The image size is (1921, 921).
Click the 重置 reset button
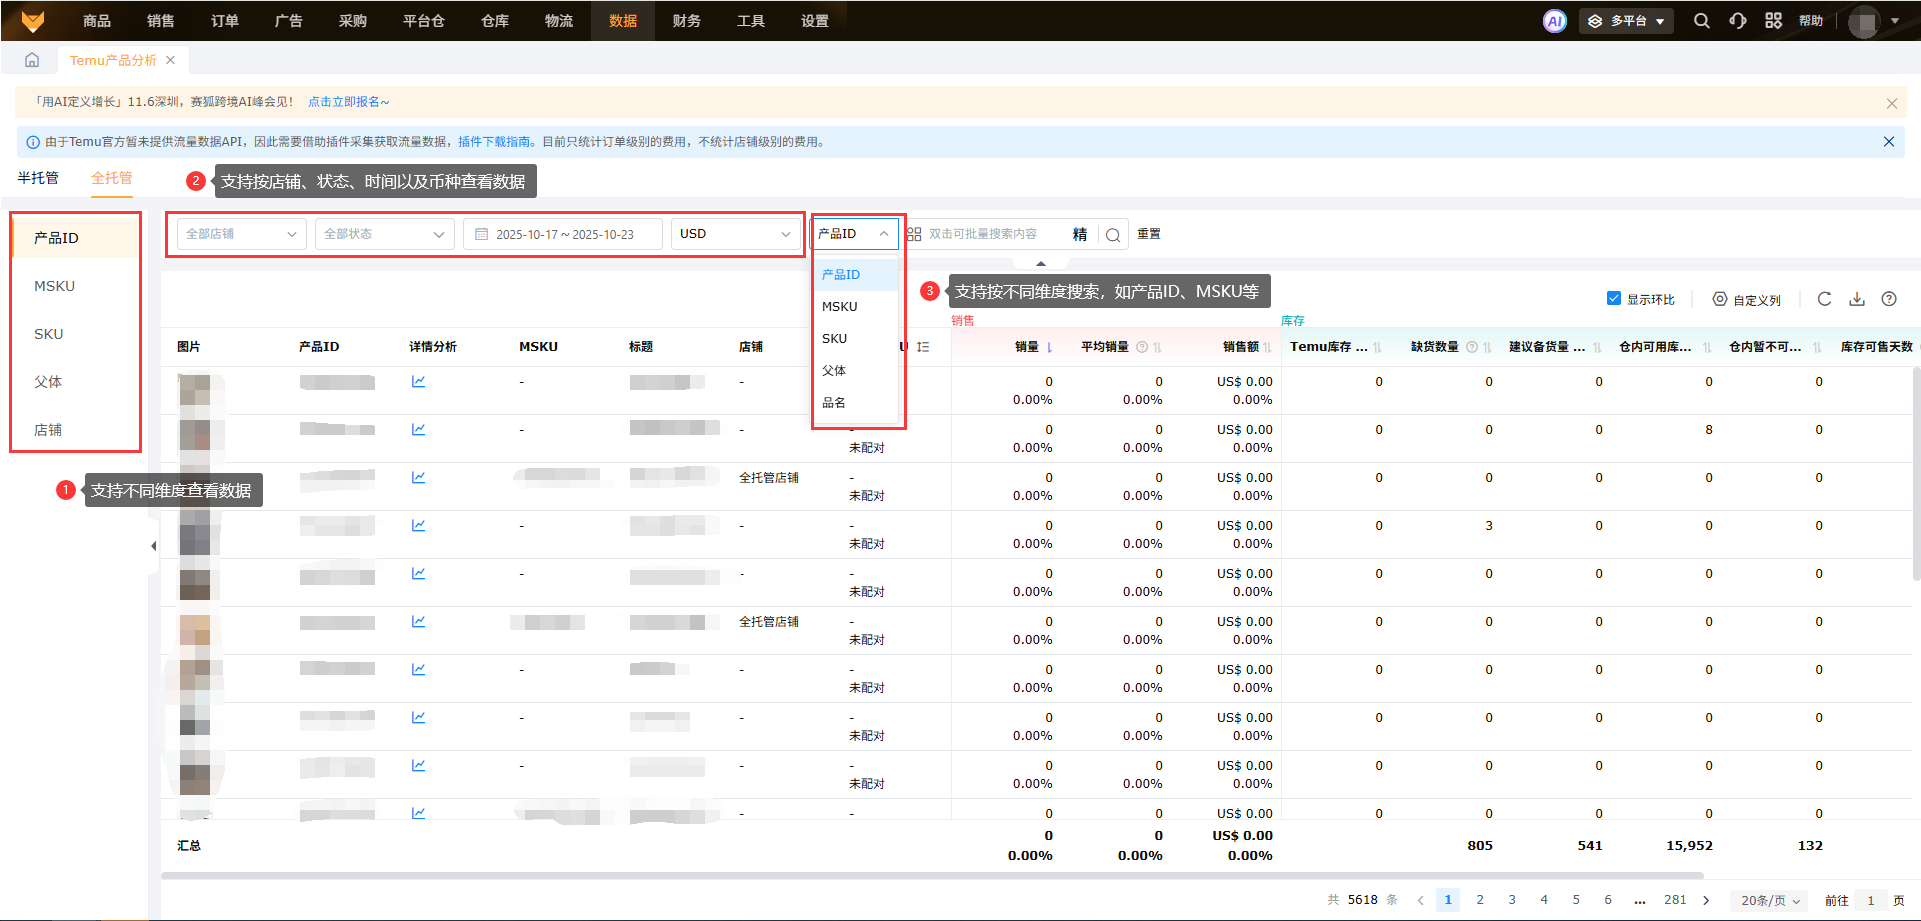[x=1149, y=234]
